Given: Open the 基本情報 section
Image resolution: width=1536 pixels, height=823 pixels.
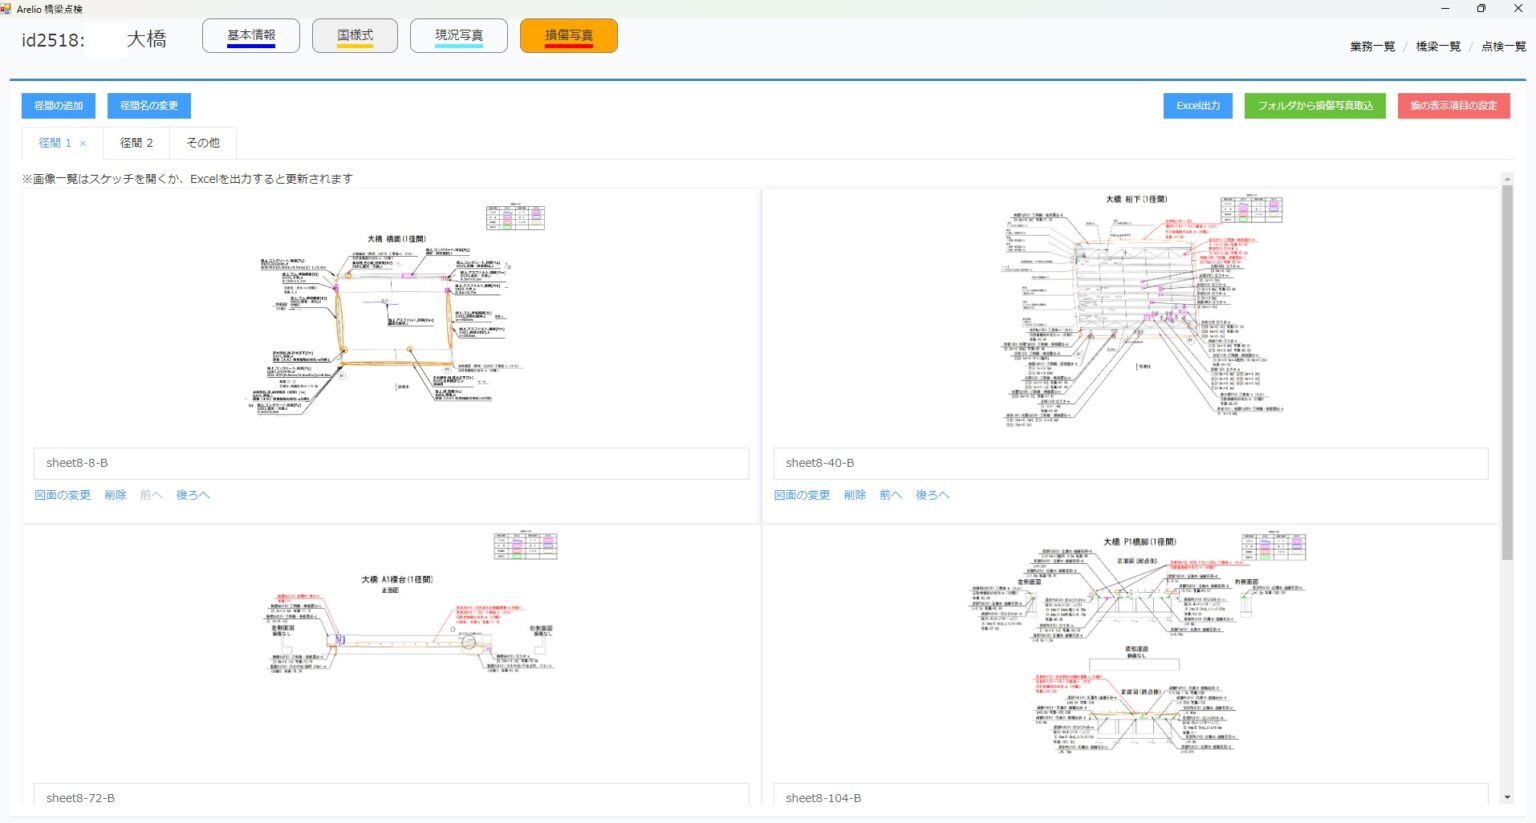Looking at the screenshot, I should 251,36.
